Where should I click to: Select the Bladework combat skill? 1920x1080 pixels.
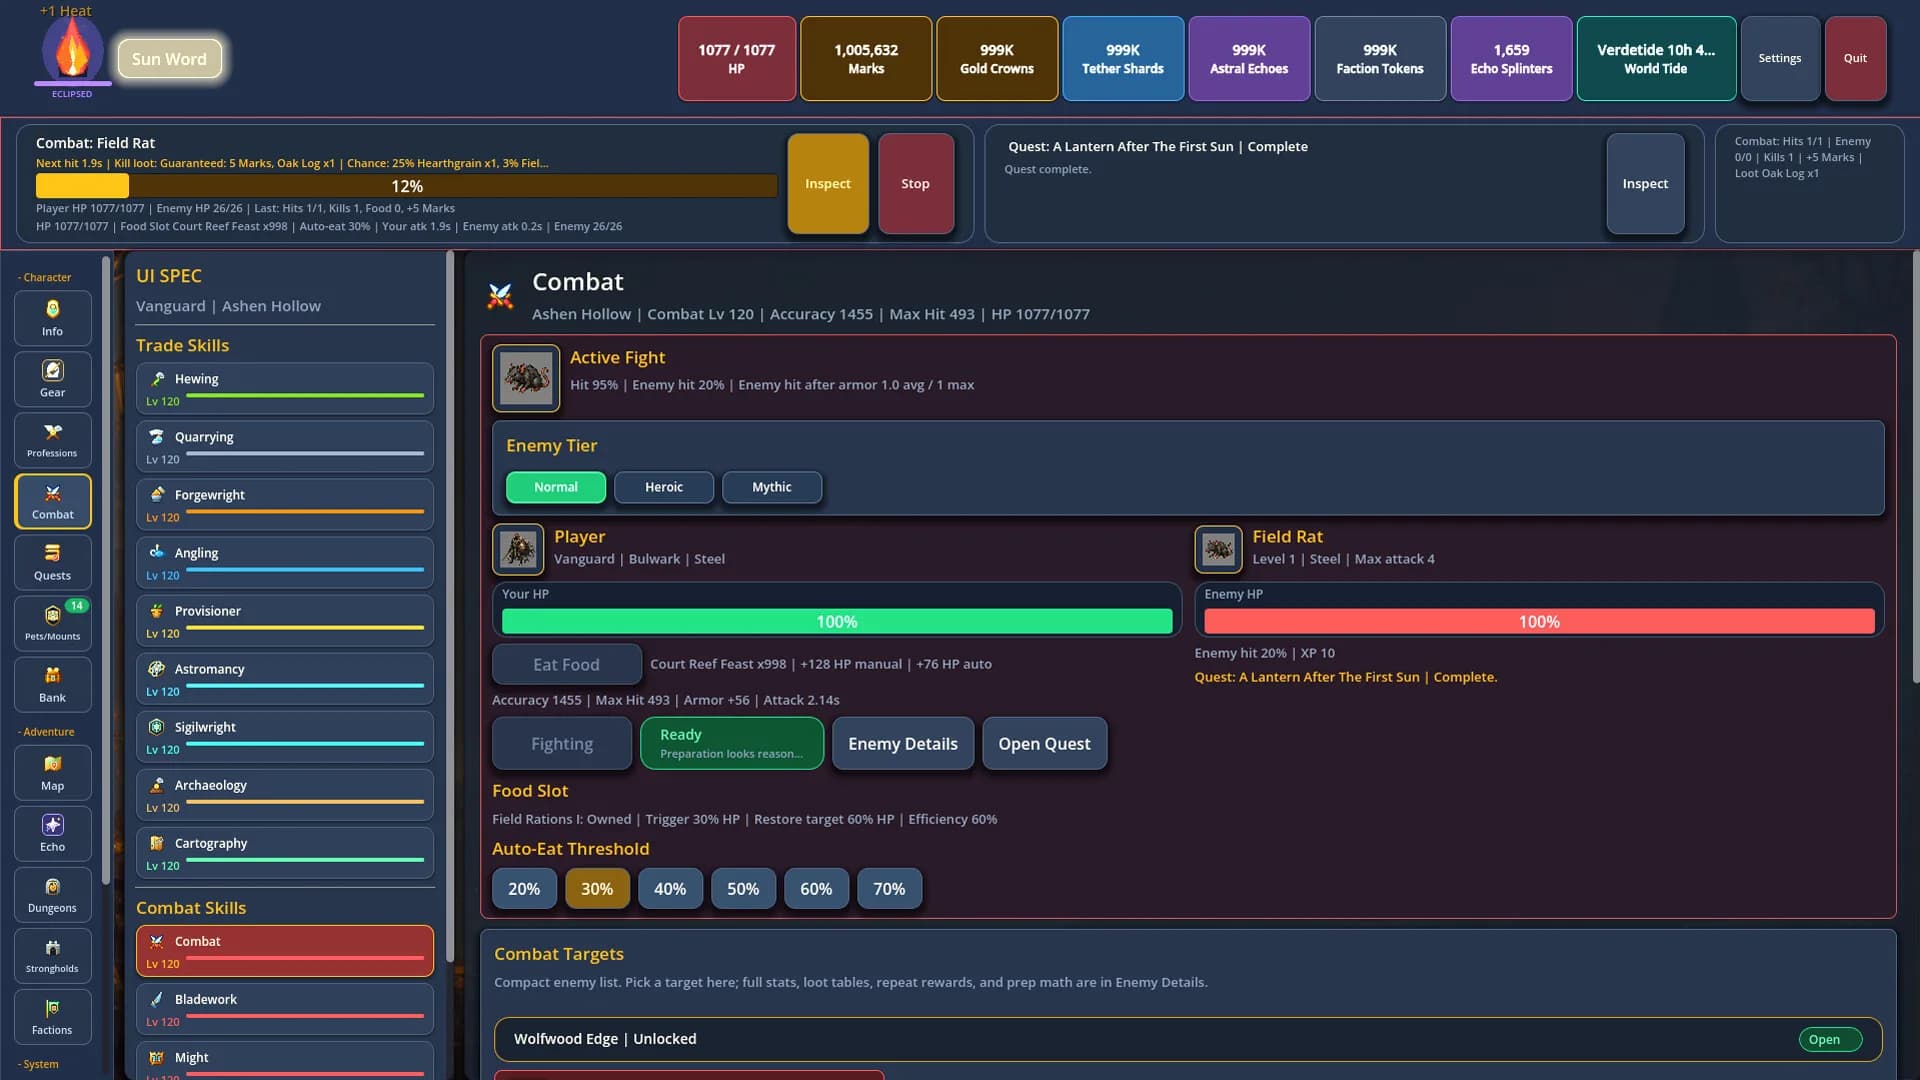click(x=285, y=1008)
